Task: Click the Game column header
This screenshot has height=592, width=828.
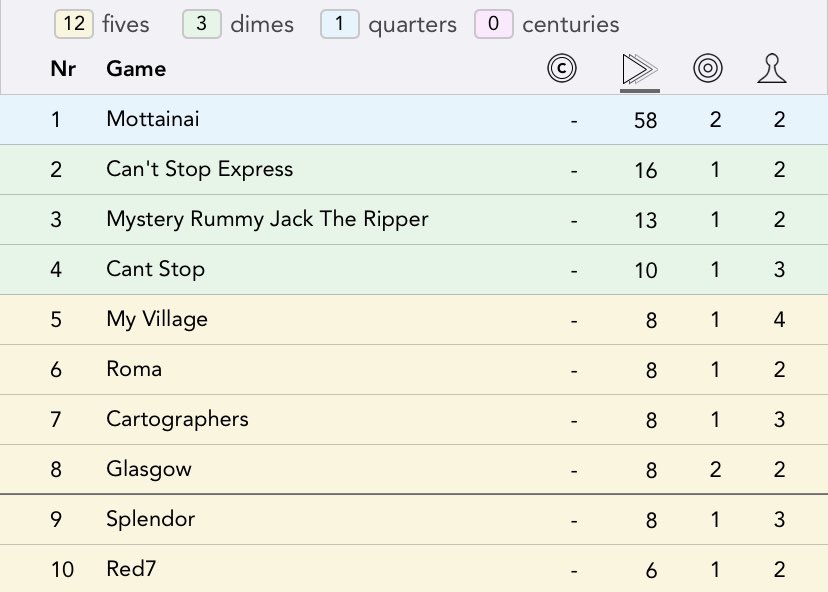Action: [136, 69]
